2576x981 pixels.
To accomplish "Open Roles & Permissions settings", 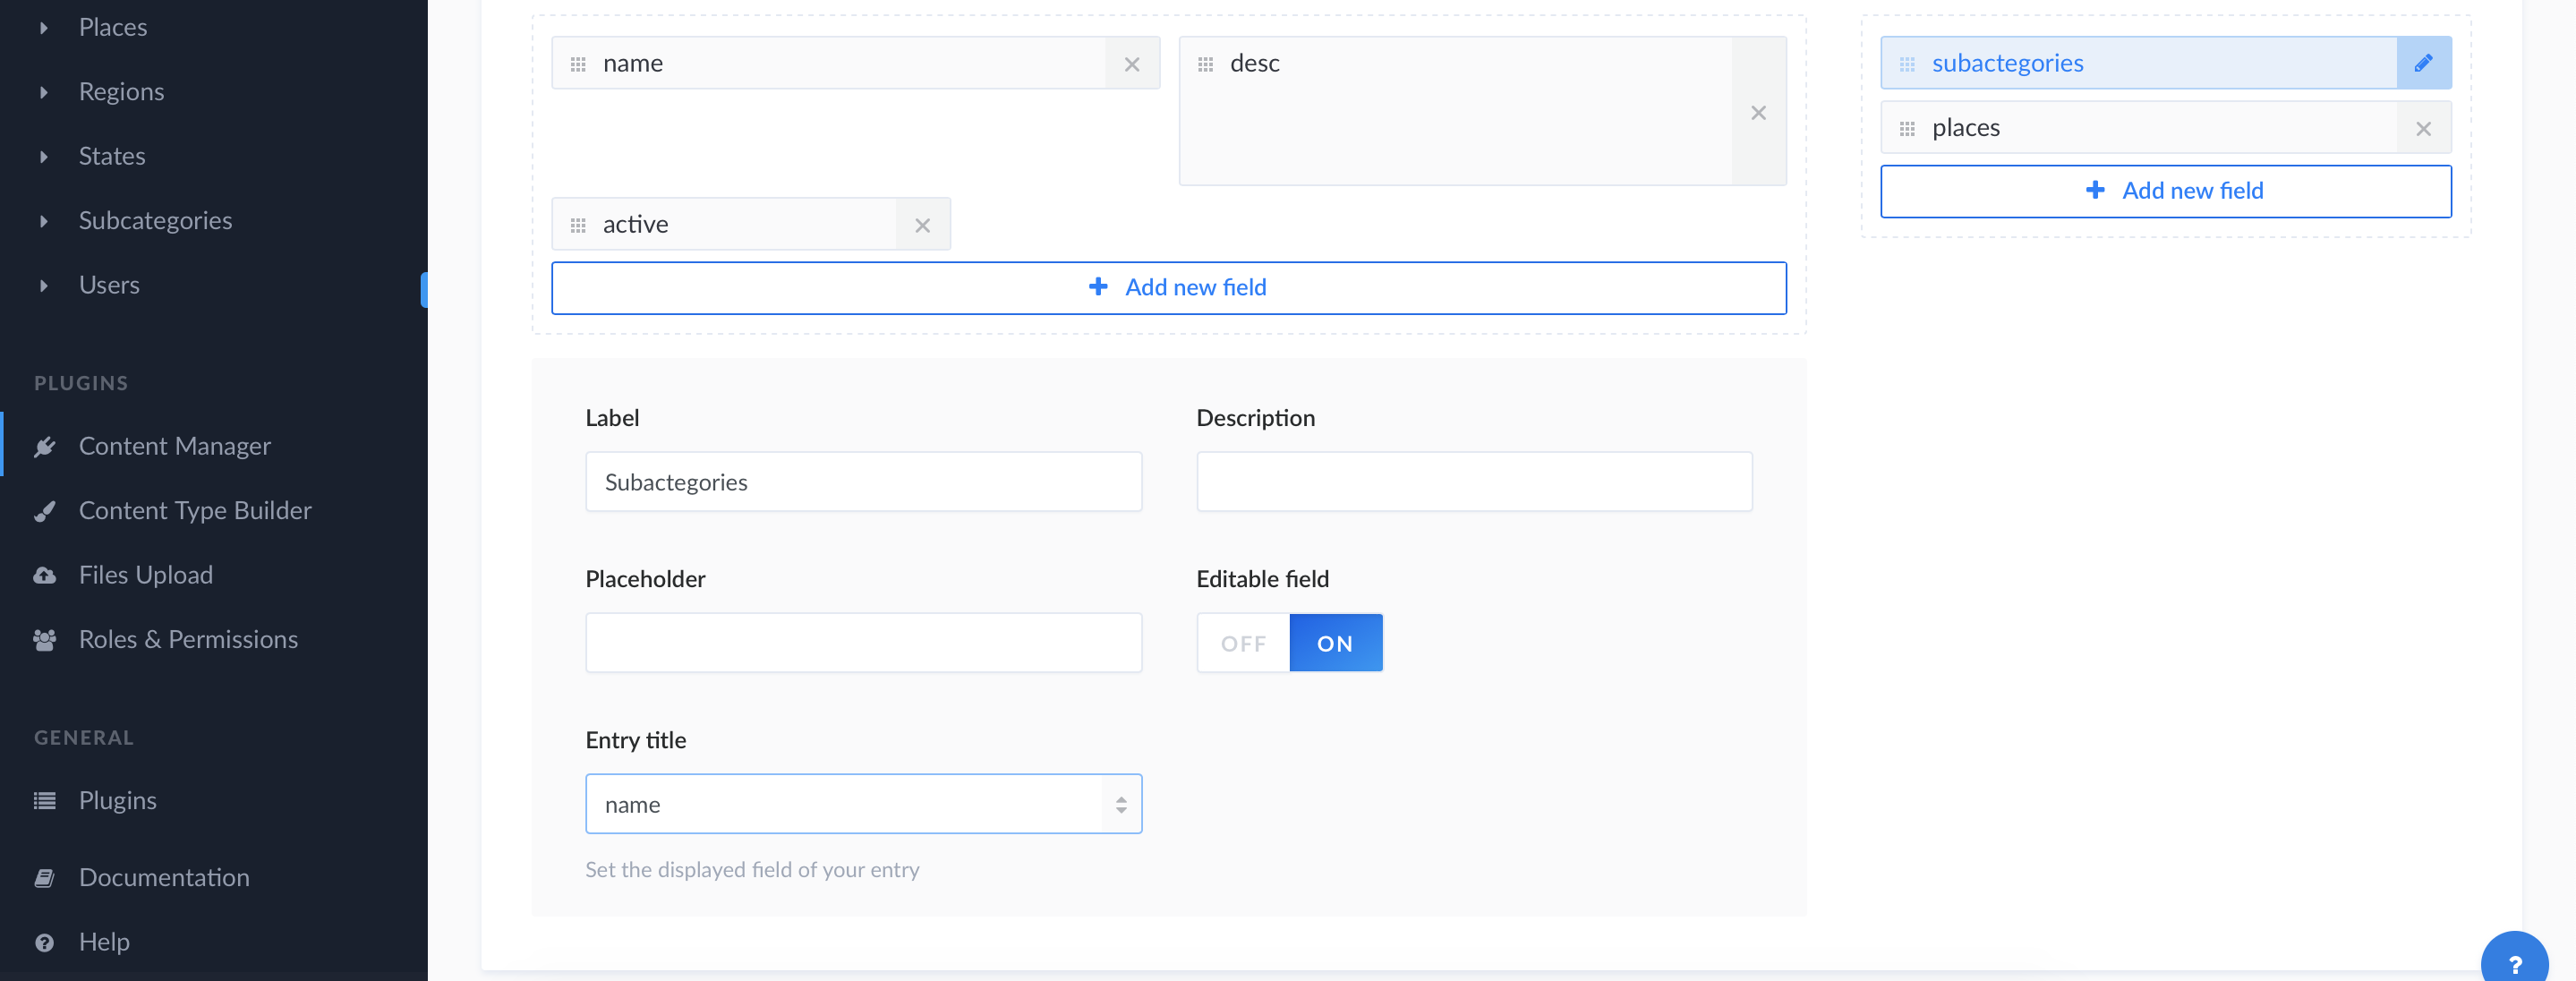I will pyautogui.click(x=188, y=639).
